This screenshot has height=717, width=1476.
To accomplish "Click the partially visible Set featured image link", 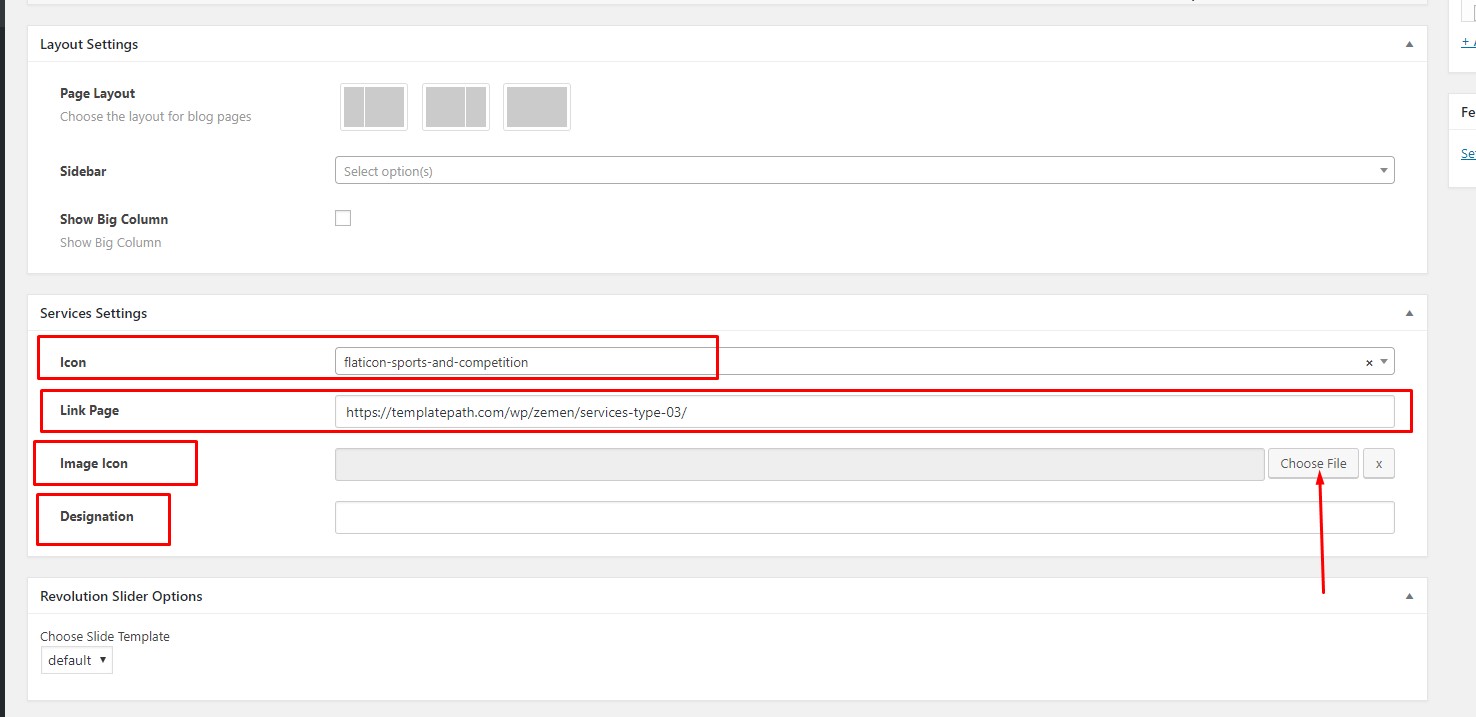I will (x=1468, y=154).
